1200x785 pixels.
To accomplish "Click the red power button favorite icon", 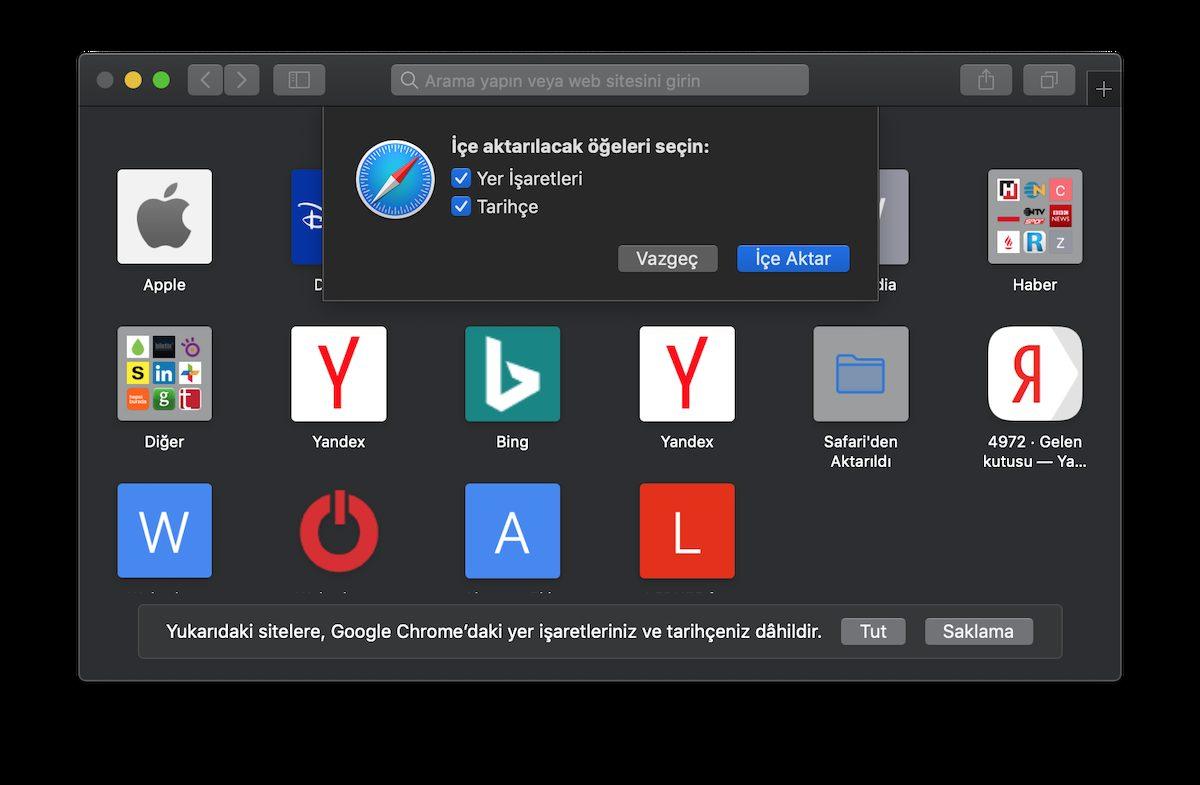I will tap(338, 530).
